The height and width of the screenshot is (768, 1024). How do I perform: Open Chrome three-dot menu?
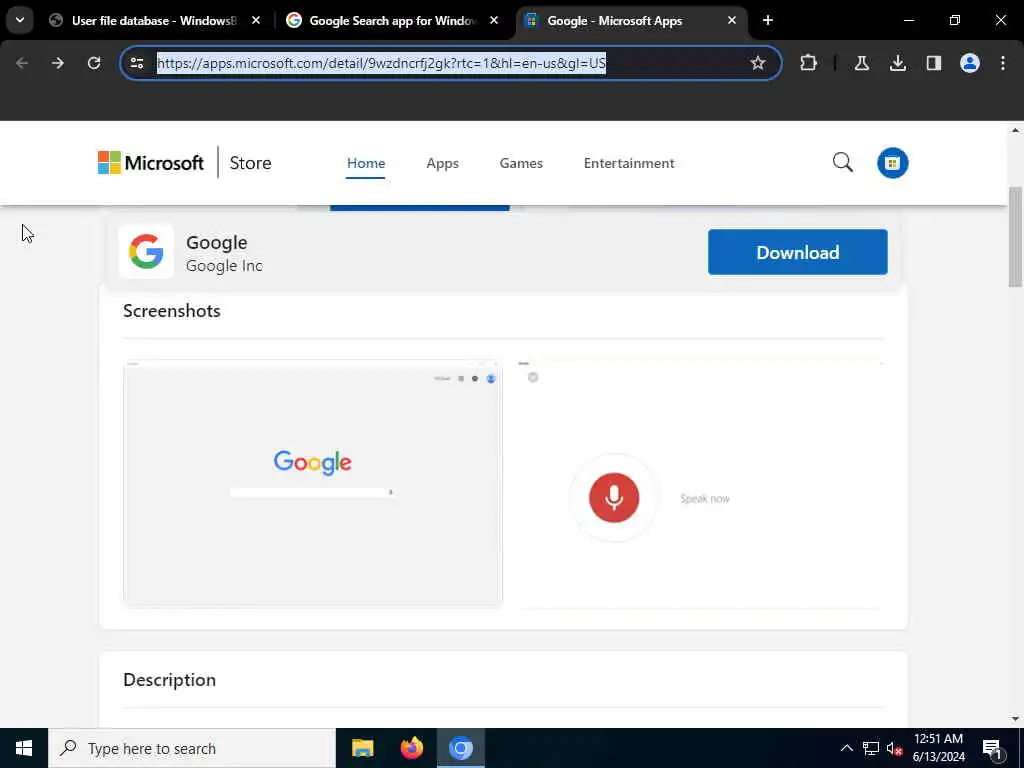click(1003, 63)
